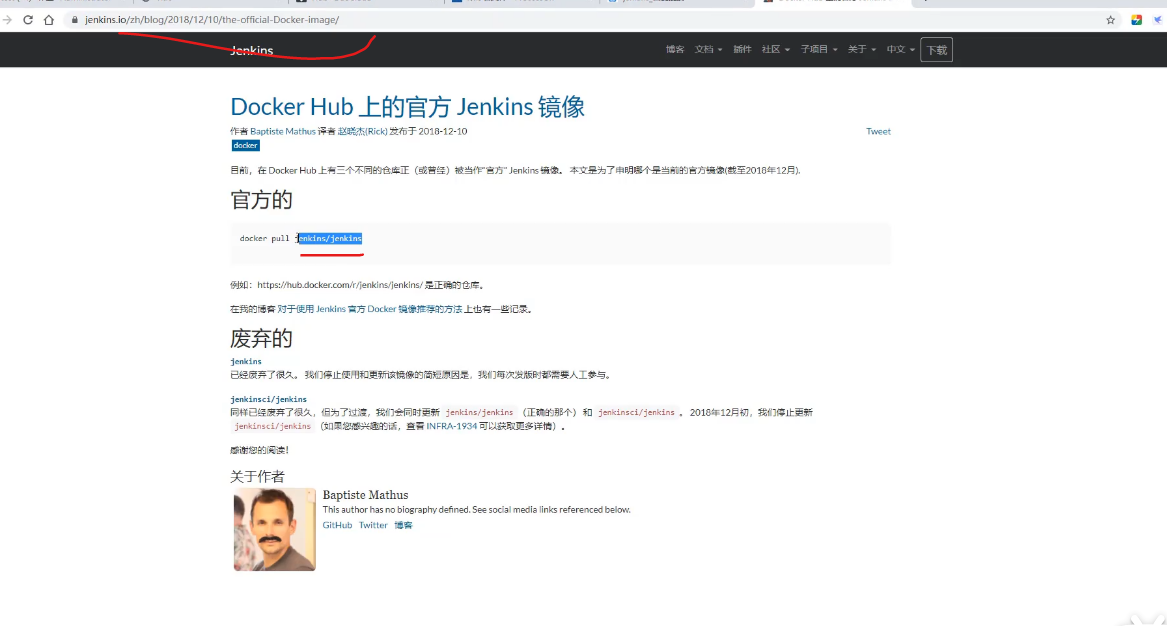Expand the 文档 dropdown menu
Image resolution: width=1167 pixels, height=626 pixels.
pos(708,49)
